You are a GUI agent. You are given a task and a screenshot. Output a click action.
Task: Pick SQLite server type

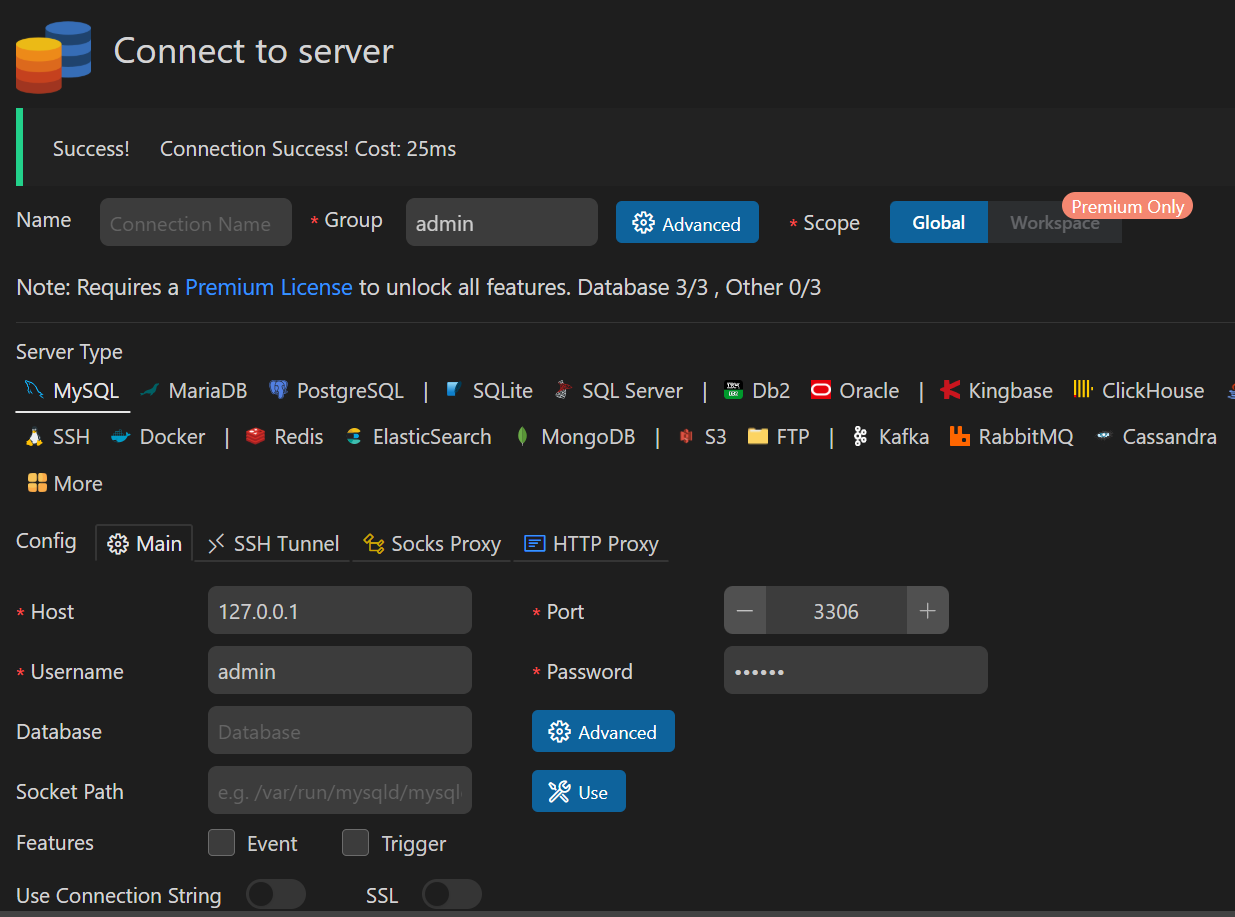tap(489, 391)
